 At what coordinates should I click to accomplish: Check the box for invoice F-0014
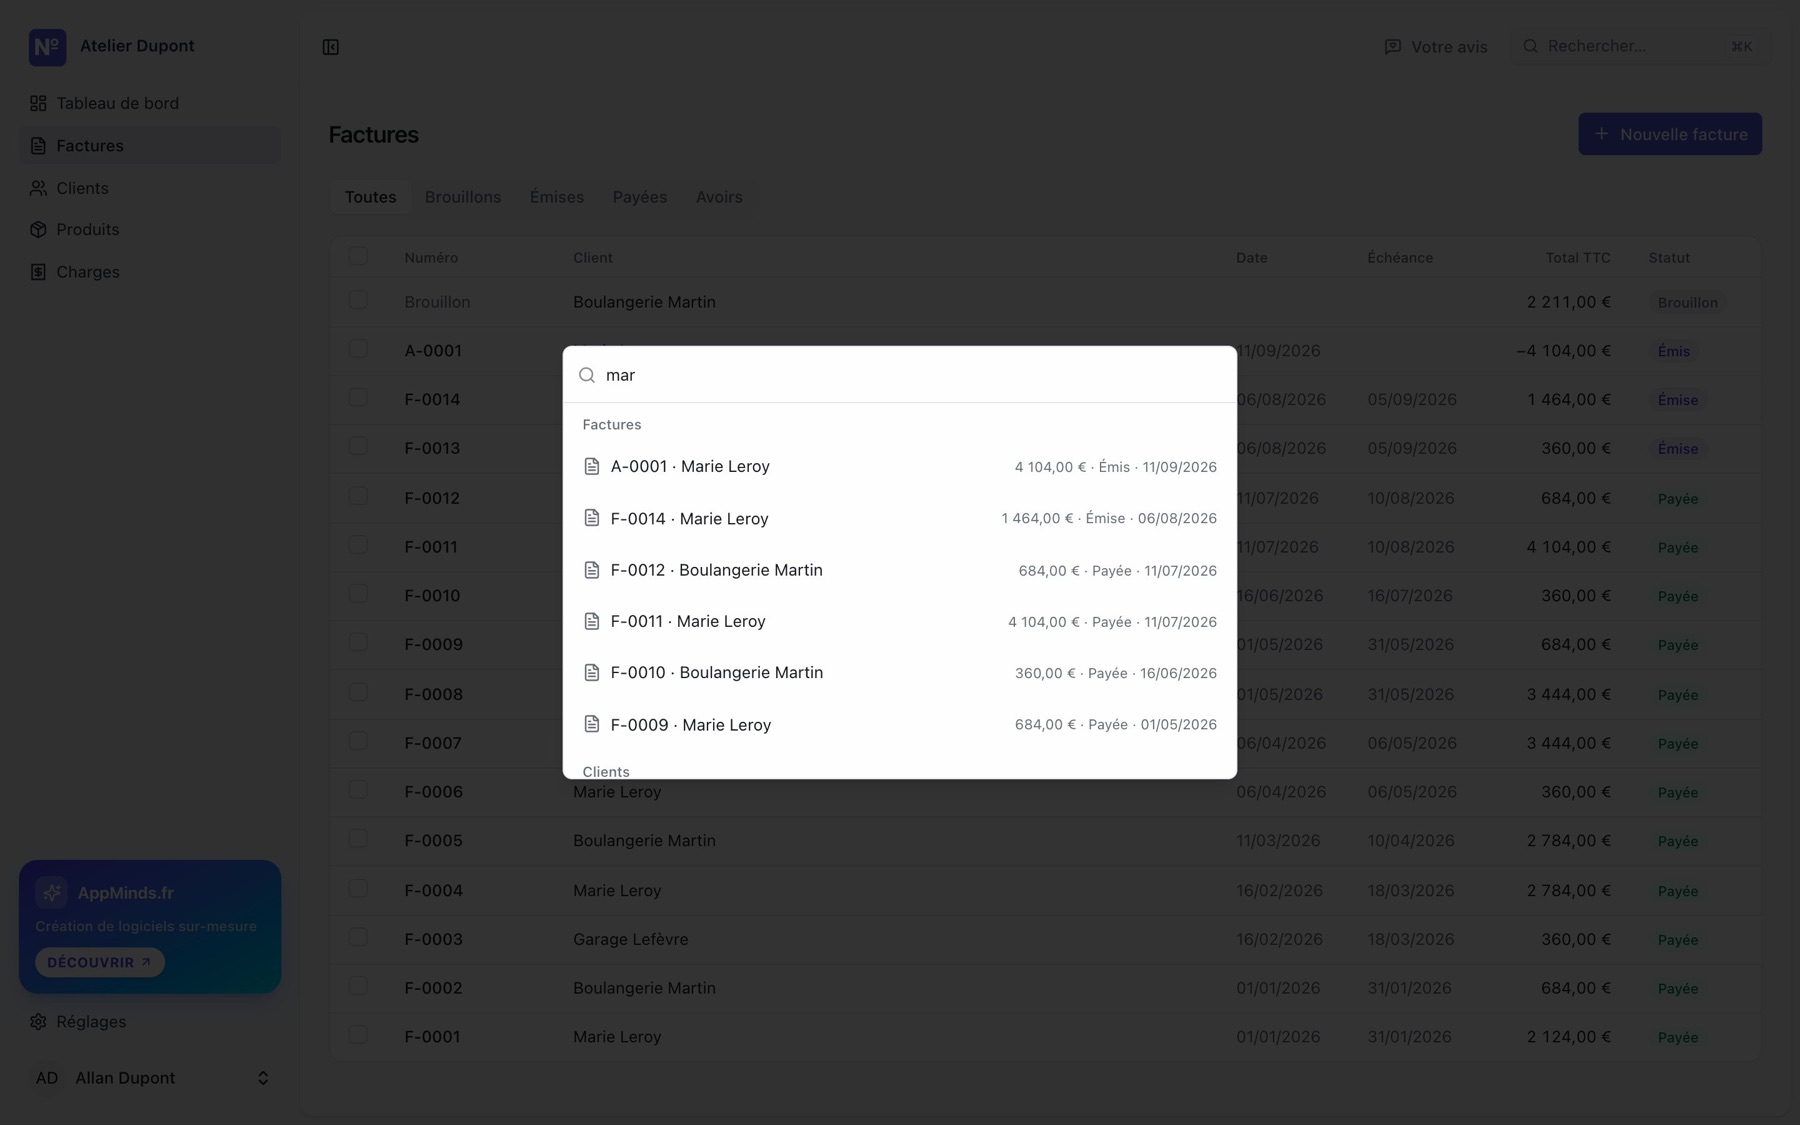pyautogui.click(x=358, y=398)
